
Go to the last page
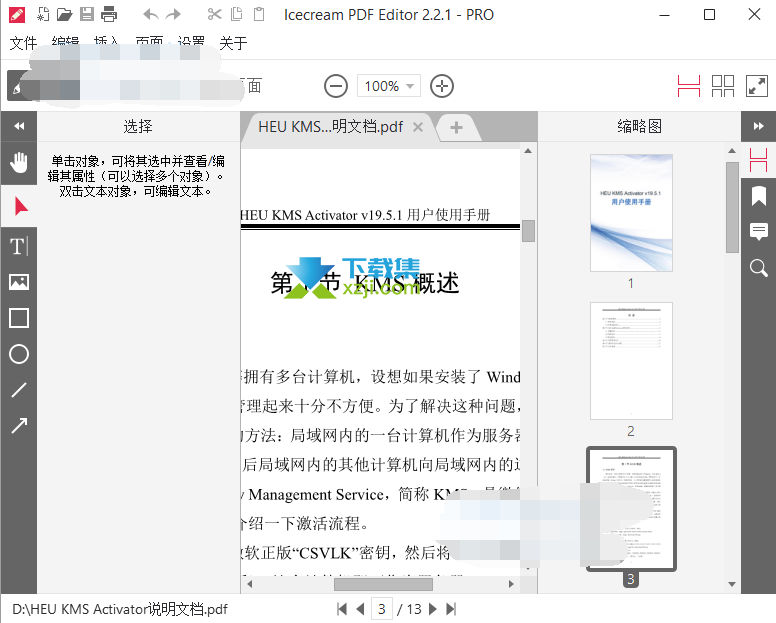[x=451, y=609]
